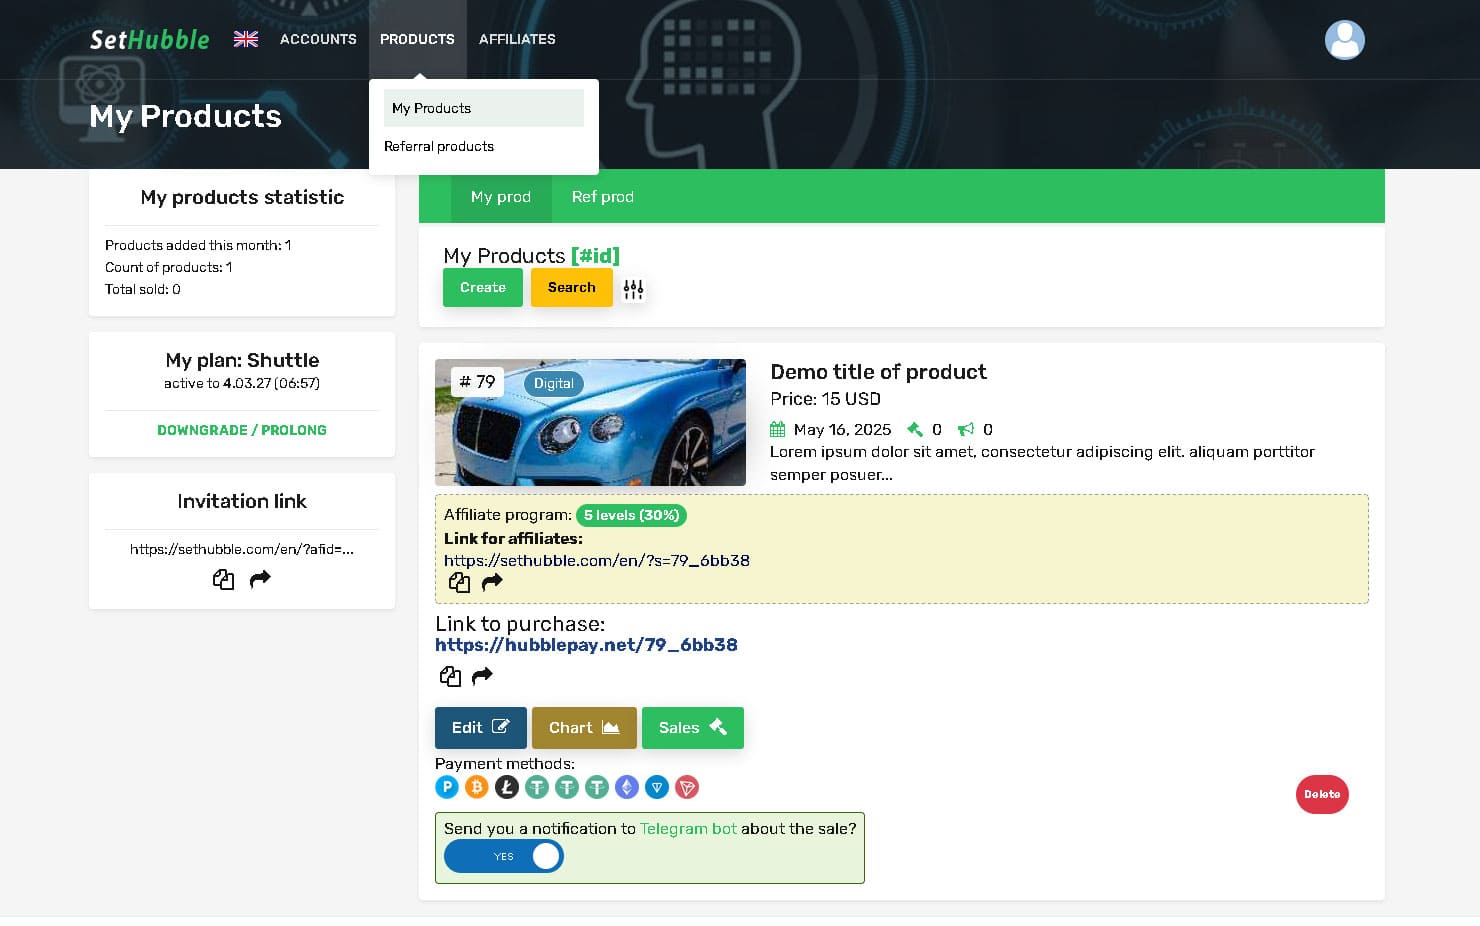Click the Tron payment method icon
The height and width of the screenshot is (926, 1480).
click(x=687, y=787)
